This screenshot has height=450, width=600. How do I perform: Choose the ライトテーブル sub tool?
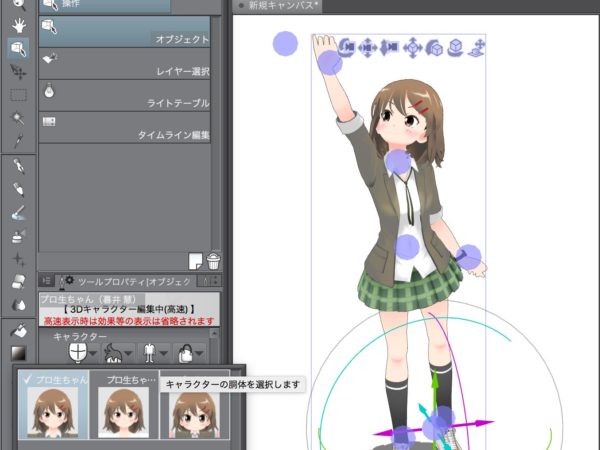124,96
